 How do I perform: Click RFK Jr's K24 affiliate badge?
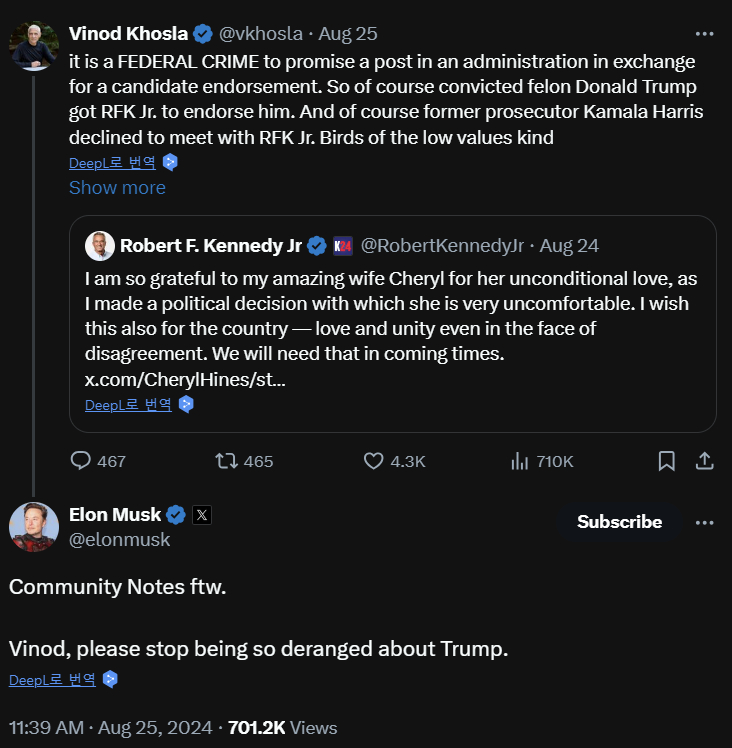click(343, 245)
